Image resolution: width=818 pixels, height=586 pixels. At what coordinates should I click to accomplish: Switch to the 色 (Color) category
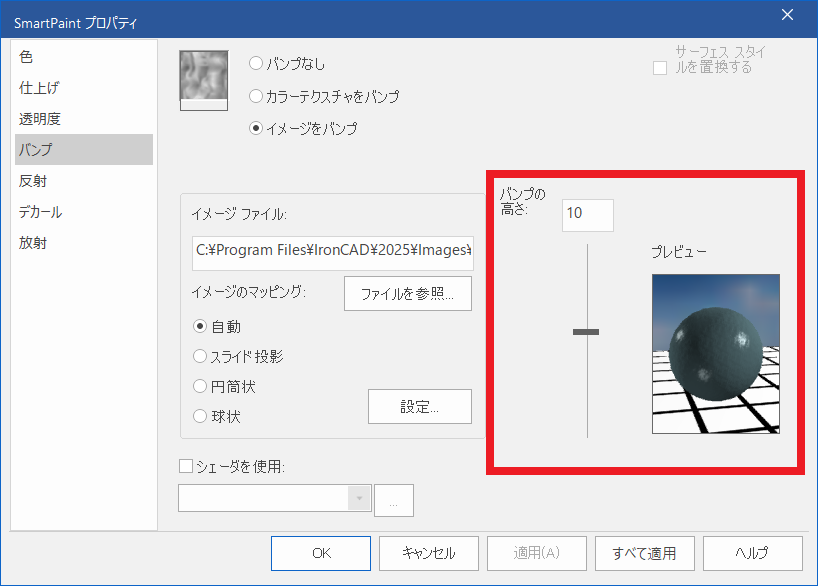(x=25, y=57)
